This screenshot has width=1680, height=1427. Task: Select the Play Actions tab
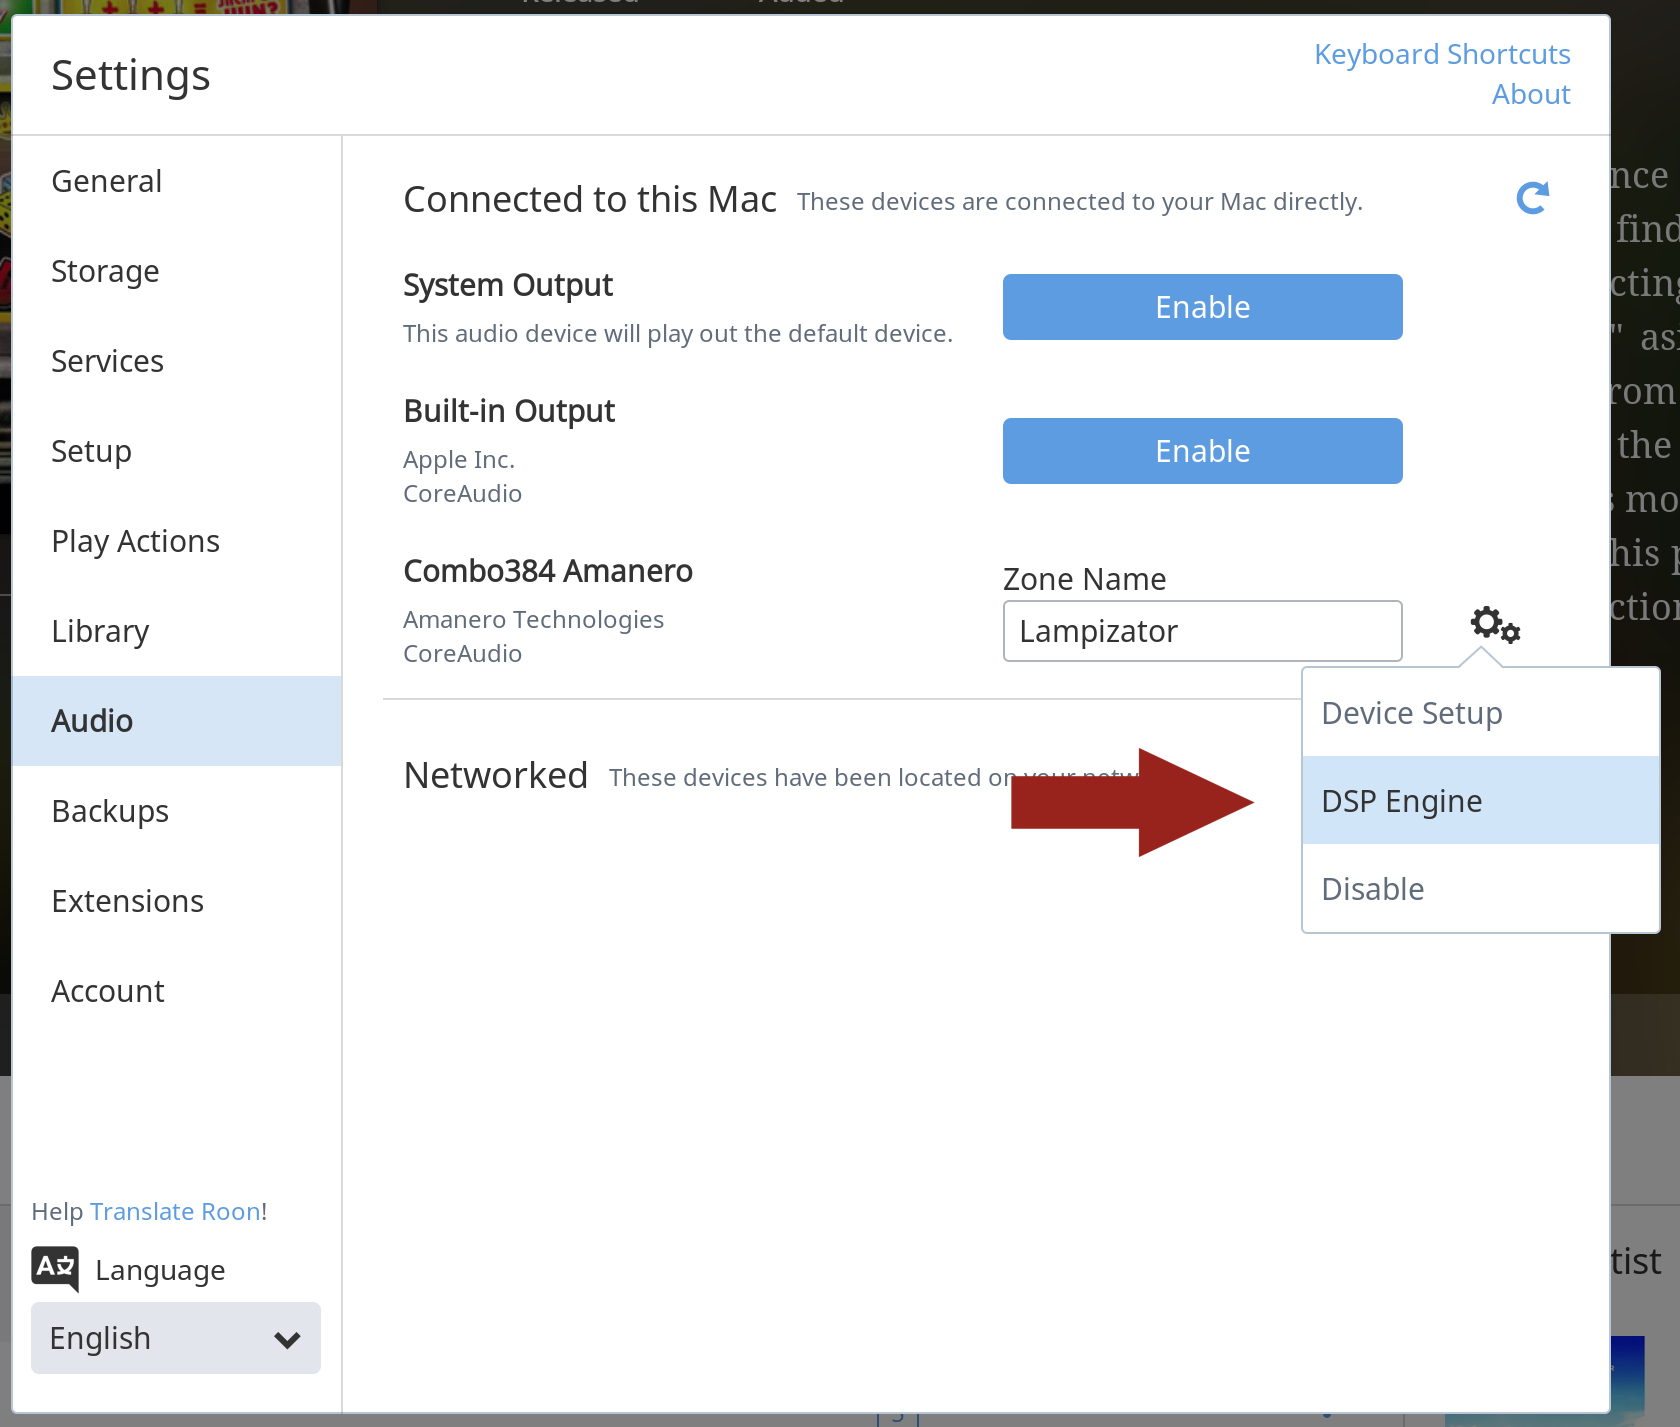point(135,541)
